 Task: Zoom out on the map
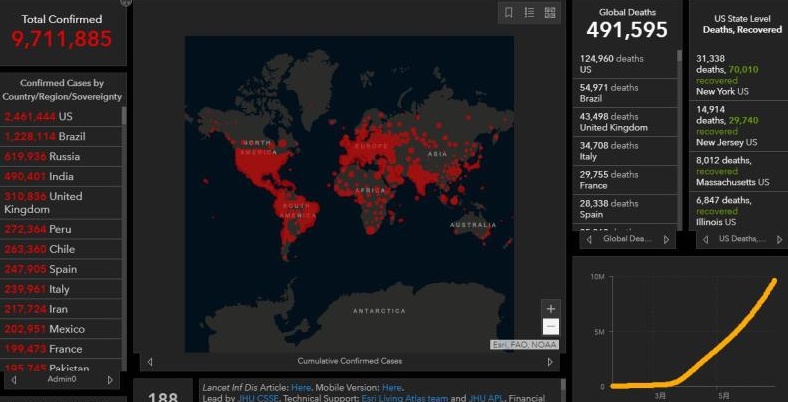tap(550, 327)
